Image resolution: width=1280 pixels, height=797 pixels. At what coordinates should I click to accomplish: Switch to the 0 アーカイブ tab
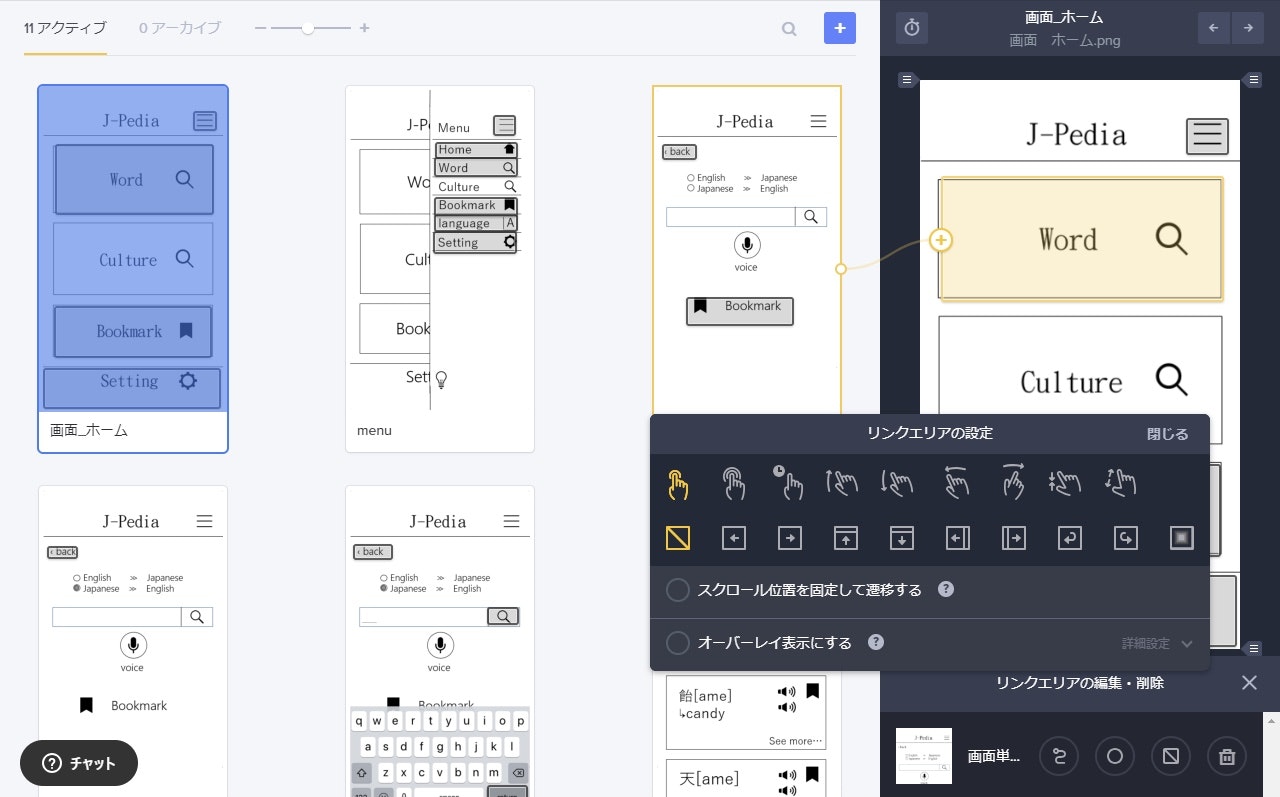tap(180, 28)
